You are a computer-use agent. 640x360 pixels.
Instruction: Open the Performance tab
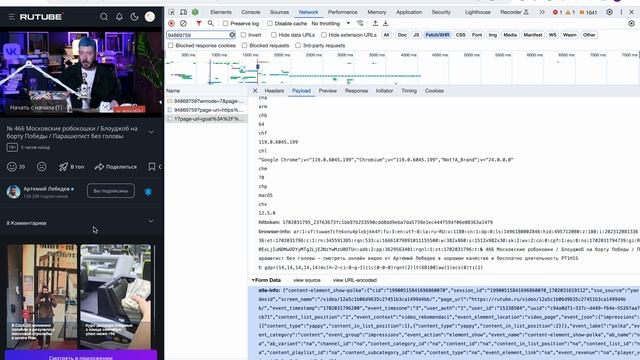(x=342, y=12)
